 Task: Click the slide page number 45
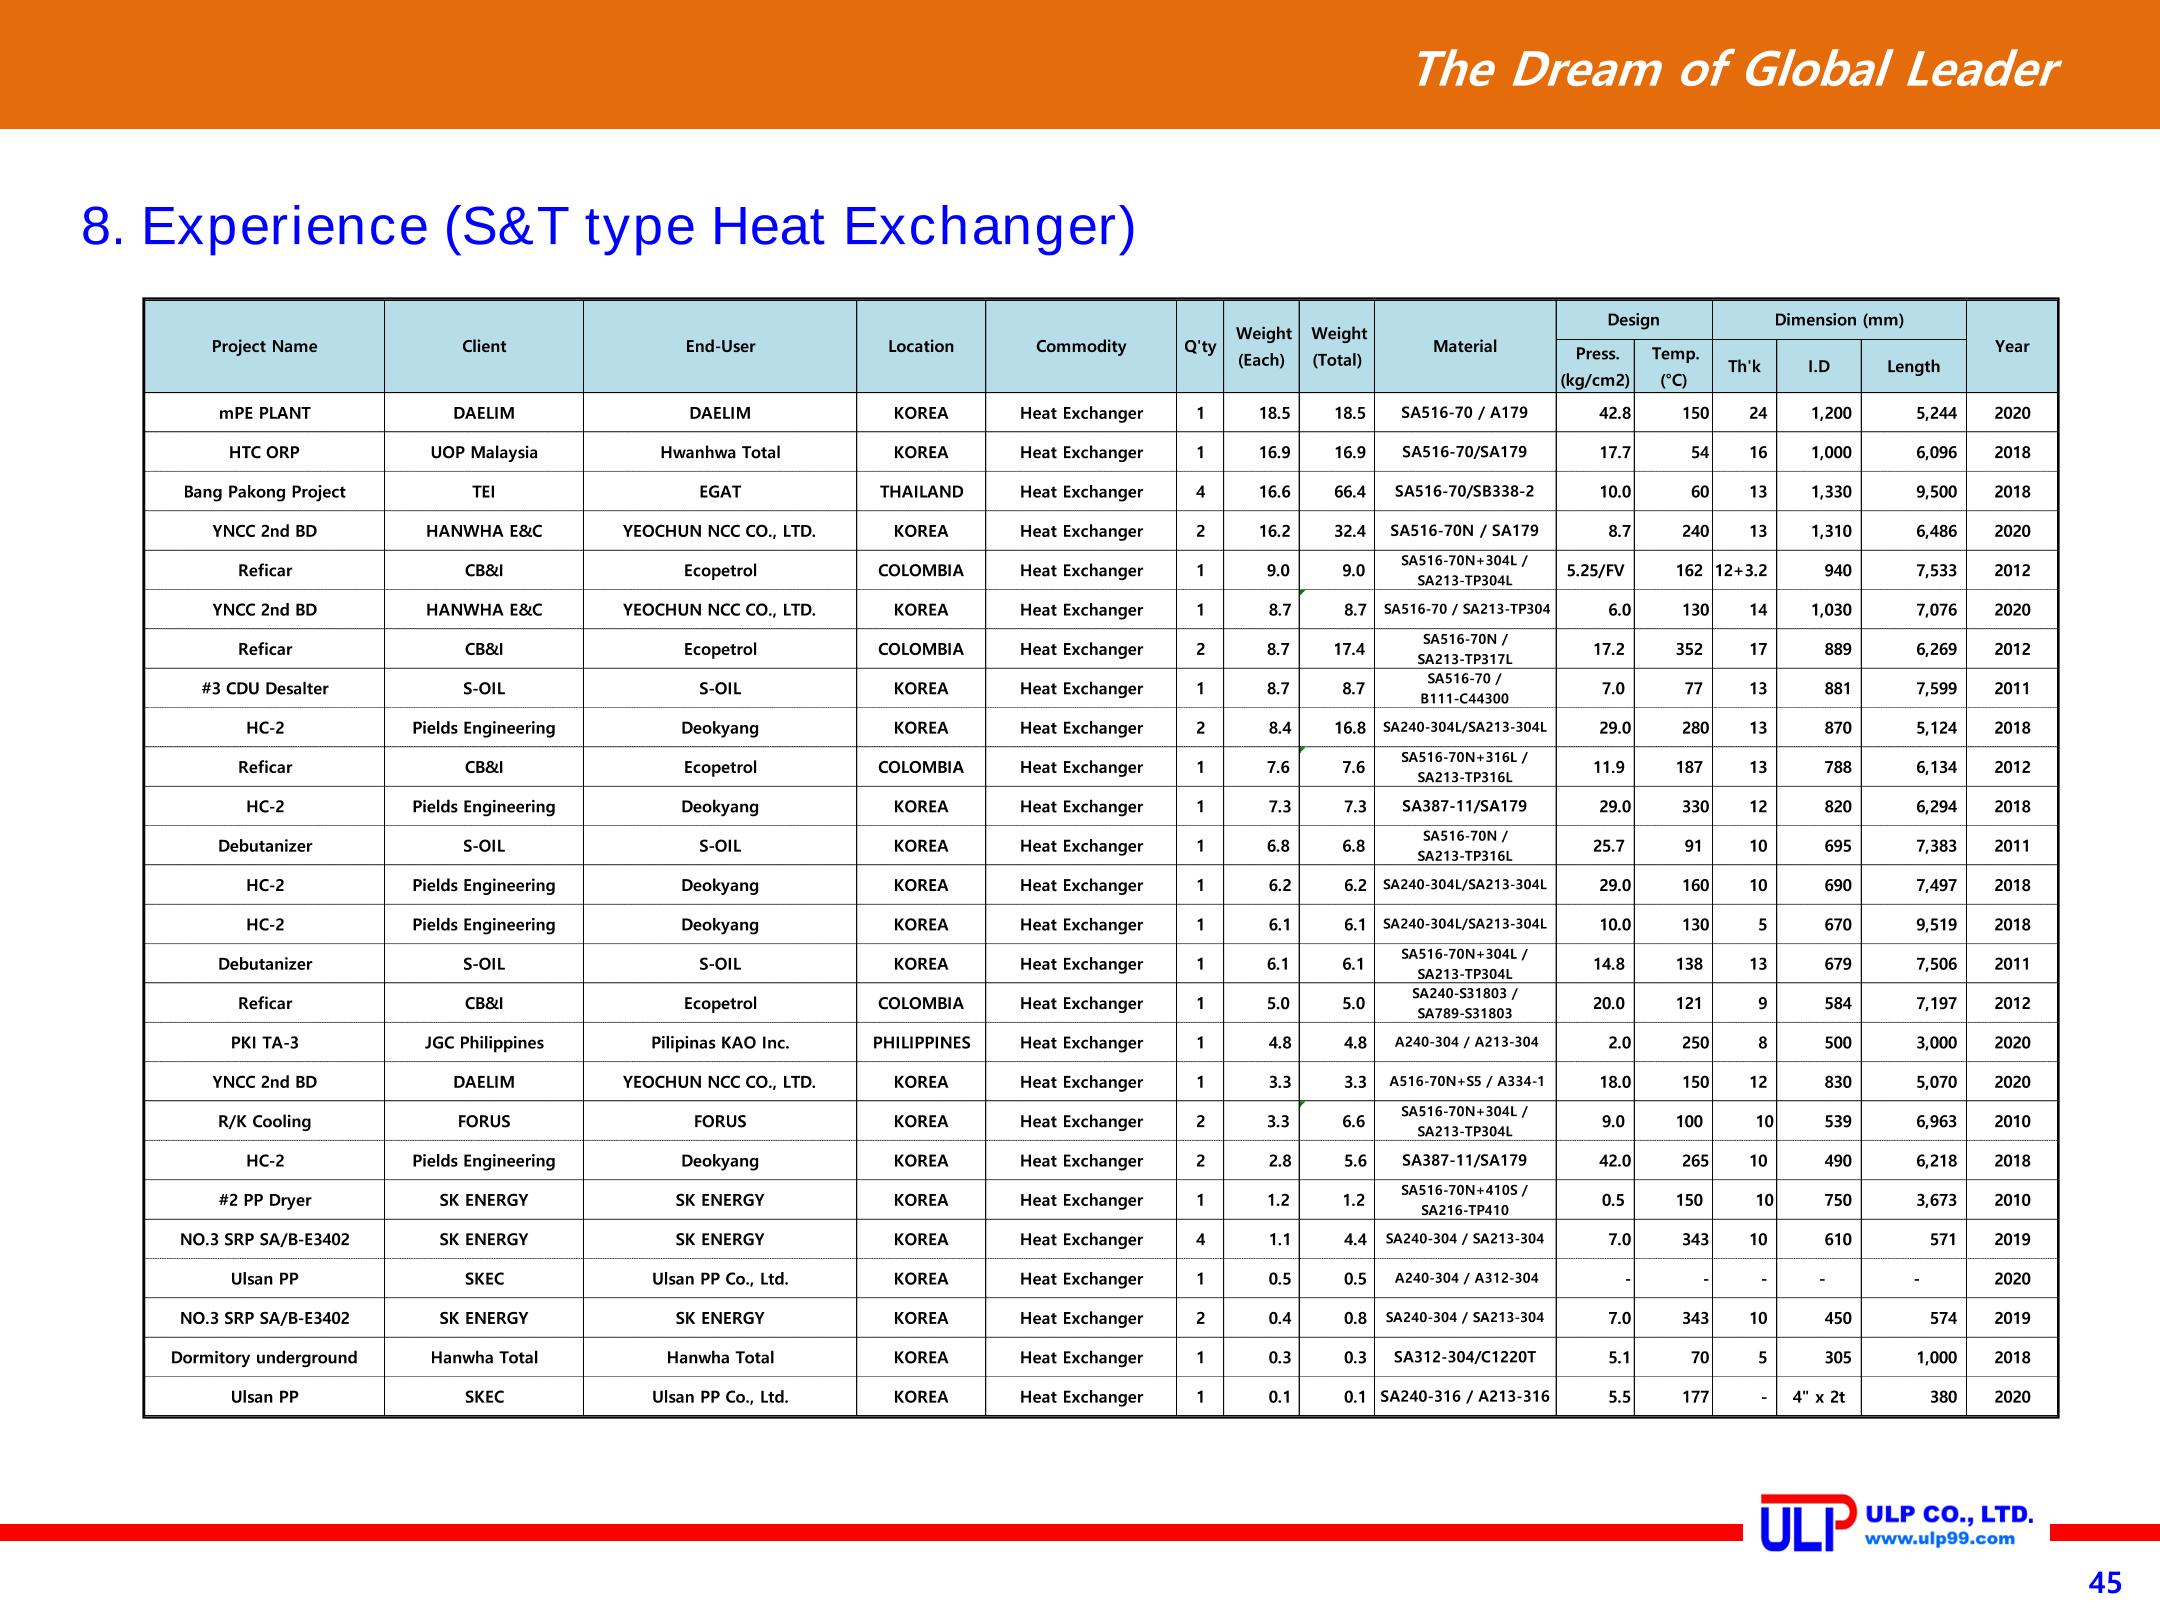click(2105, 1584)
